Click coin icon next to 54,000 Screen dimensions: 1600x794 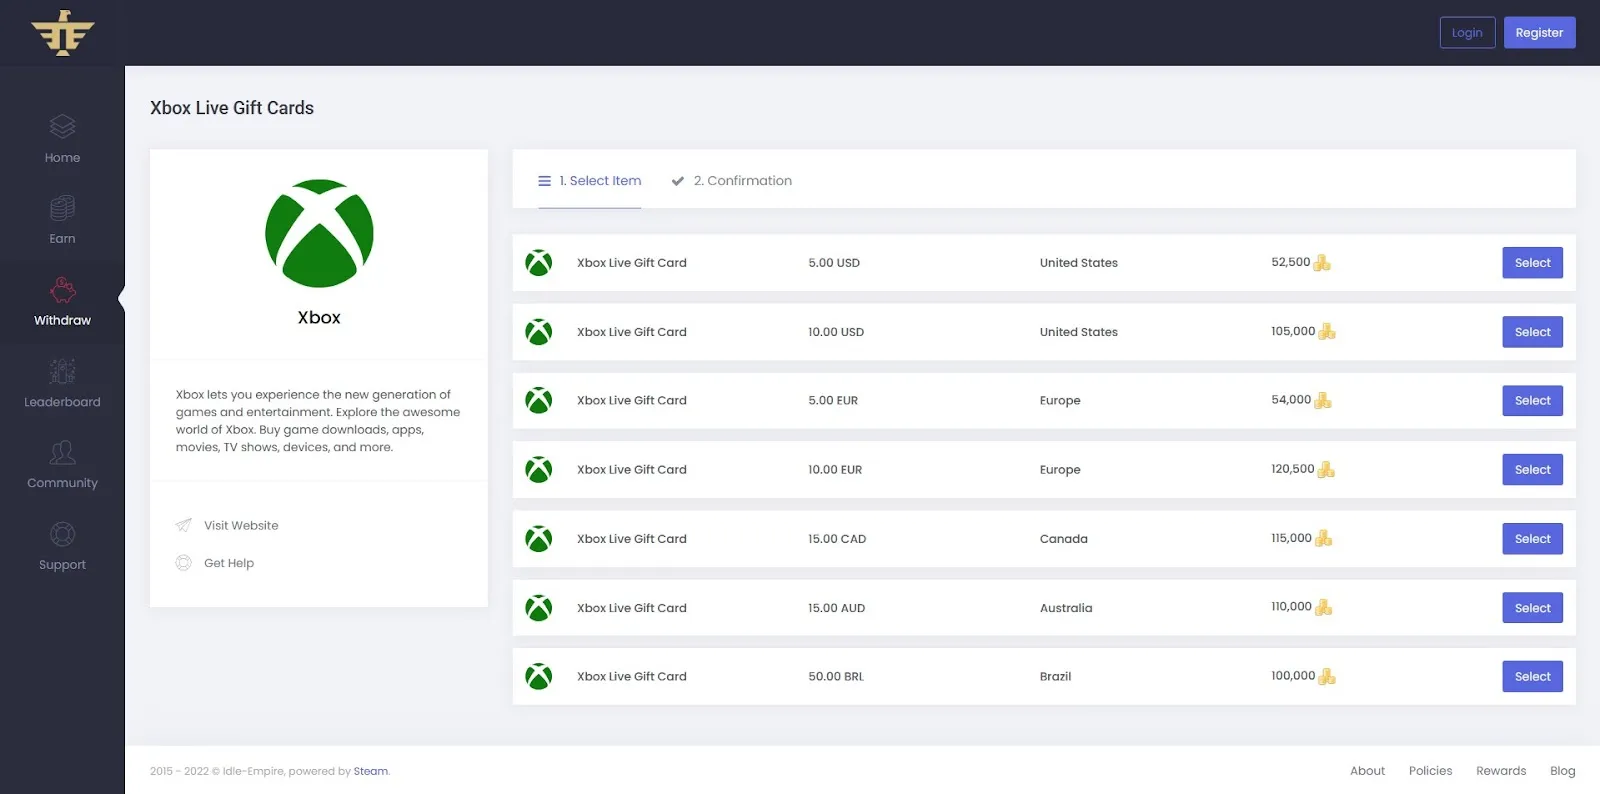click(x=1323, y=401)
